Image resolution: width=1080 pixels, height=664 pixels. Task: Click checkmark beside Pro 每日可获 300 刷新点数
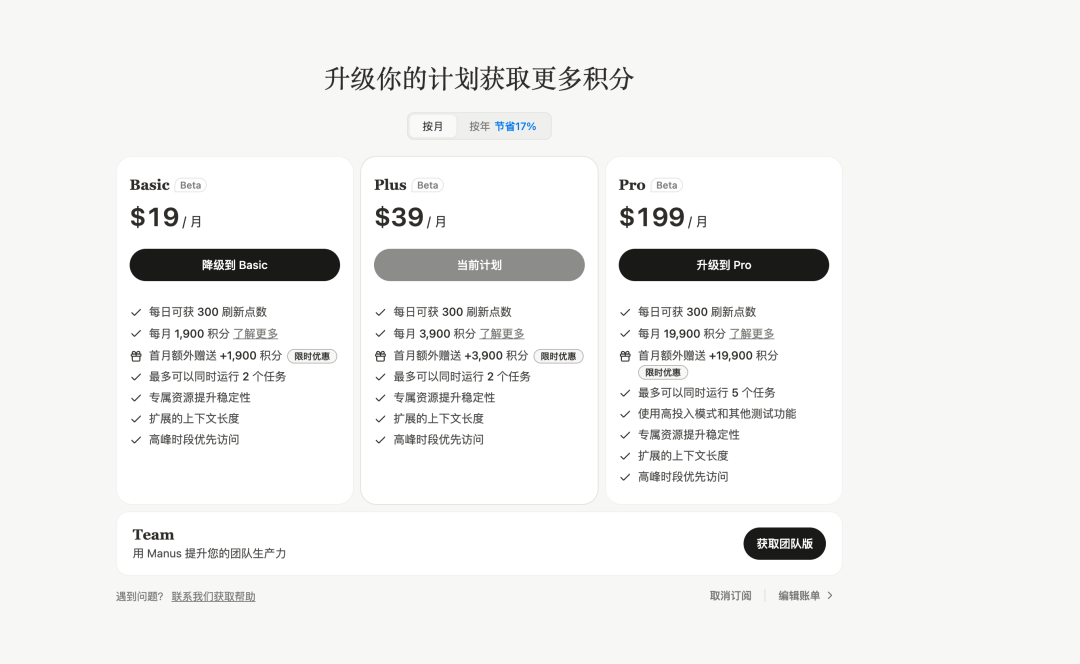625,313
